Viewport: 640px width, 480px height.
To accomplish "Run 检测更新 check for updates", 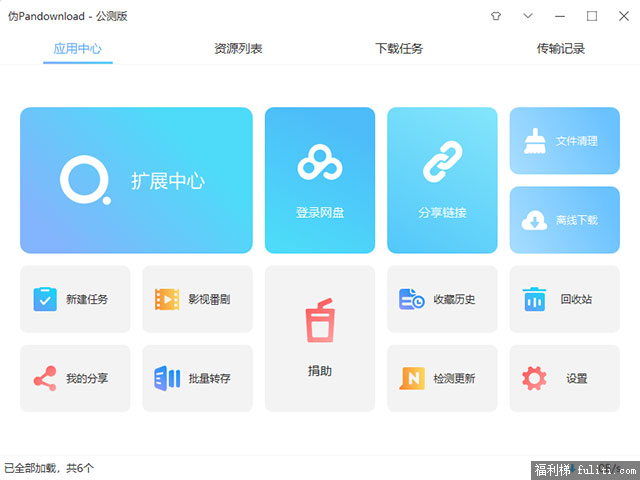I will [x=442, y=378].
